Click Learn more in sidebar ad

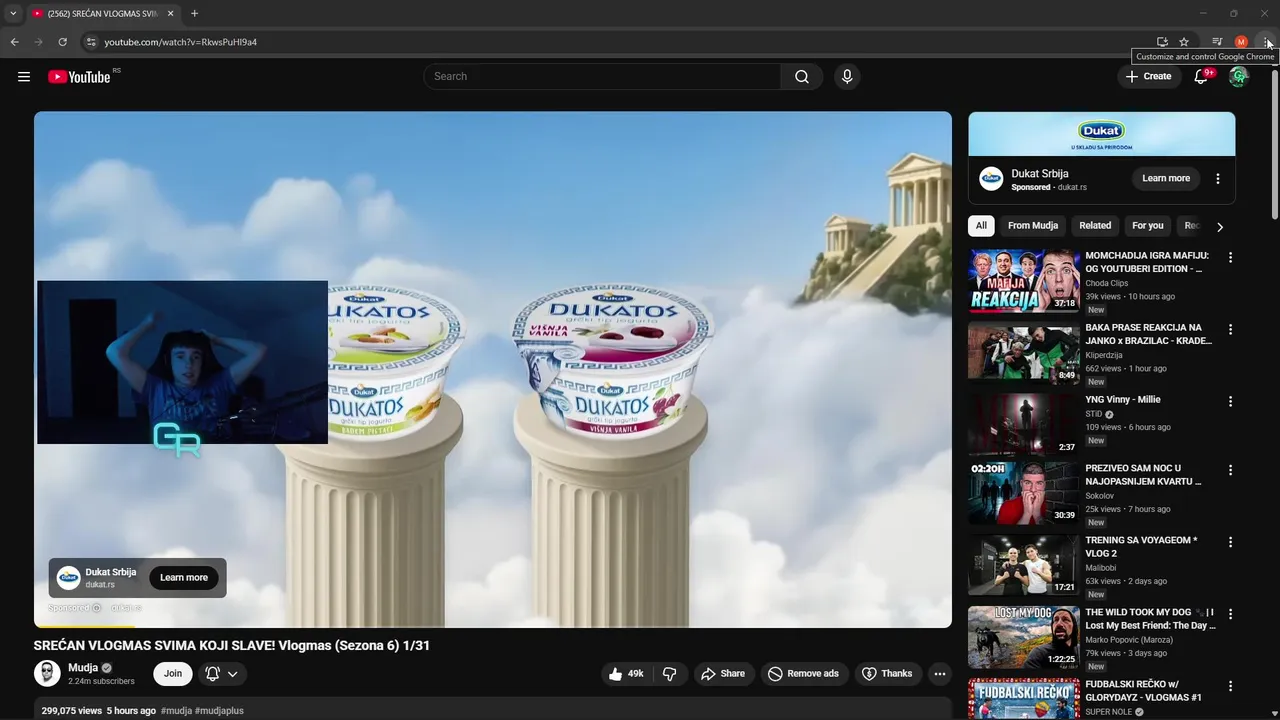point(1166,179)
